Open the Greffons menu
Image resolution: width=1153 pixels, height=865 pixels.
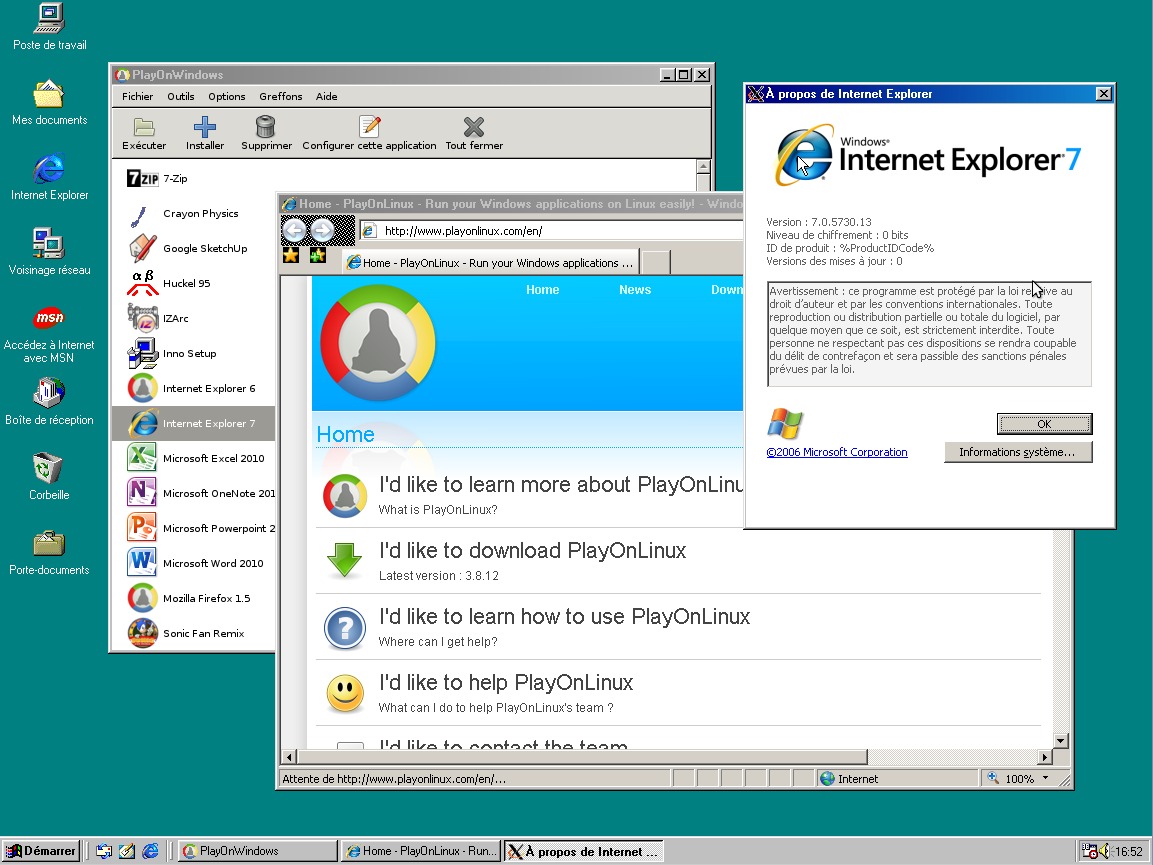(x=280, y=96)
